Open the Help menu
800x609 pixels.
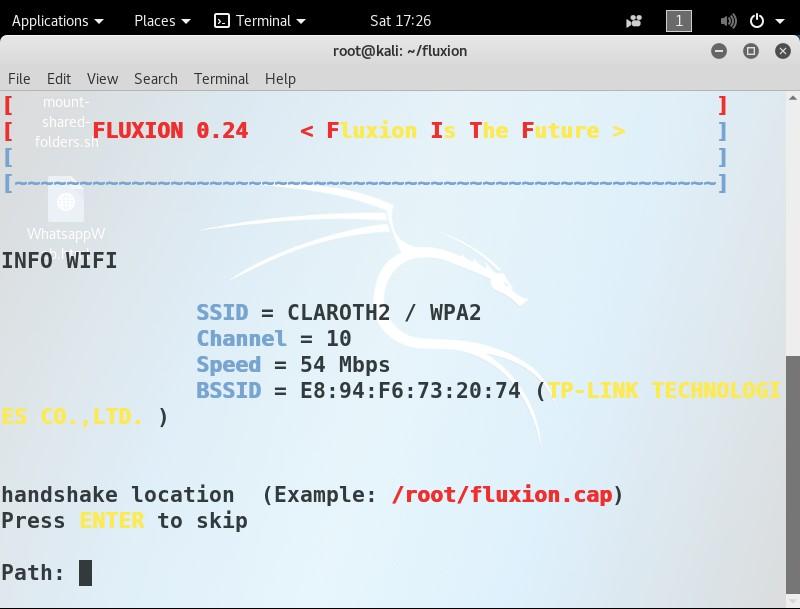point(280,79)
